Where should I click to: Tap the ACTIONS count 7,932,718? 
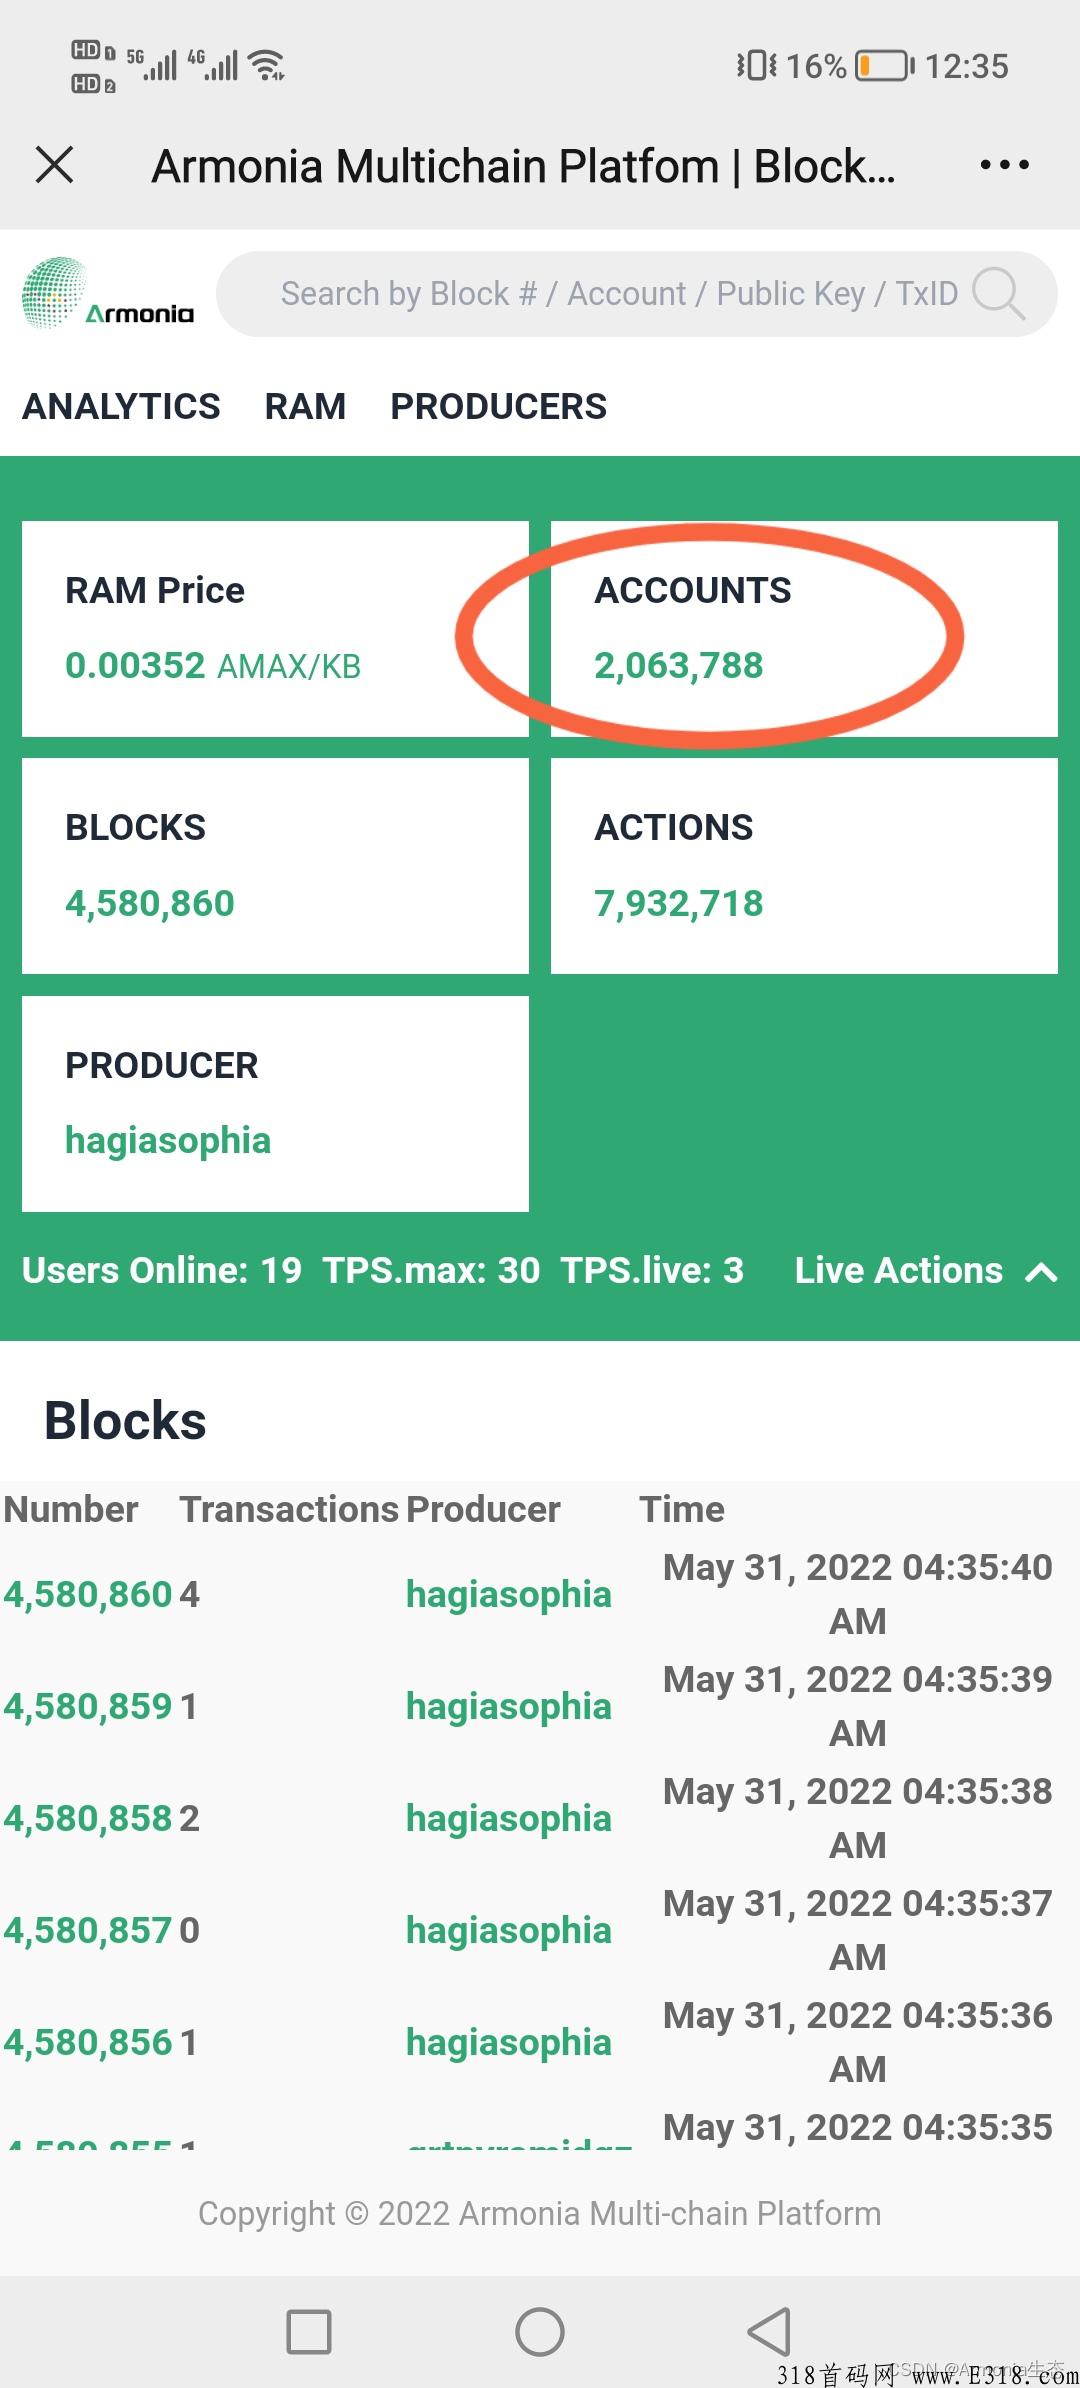(679, 903)
